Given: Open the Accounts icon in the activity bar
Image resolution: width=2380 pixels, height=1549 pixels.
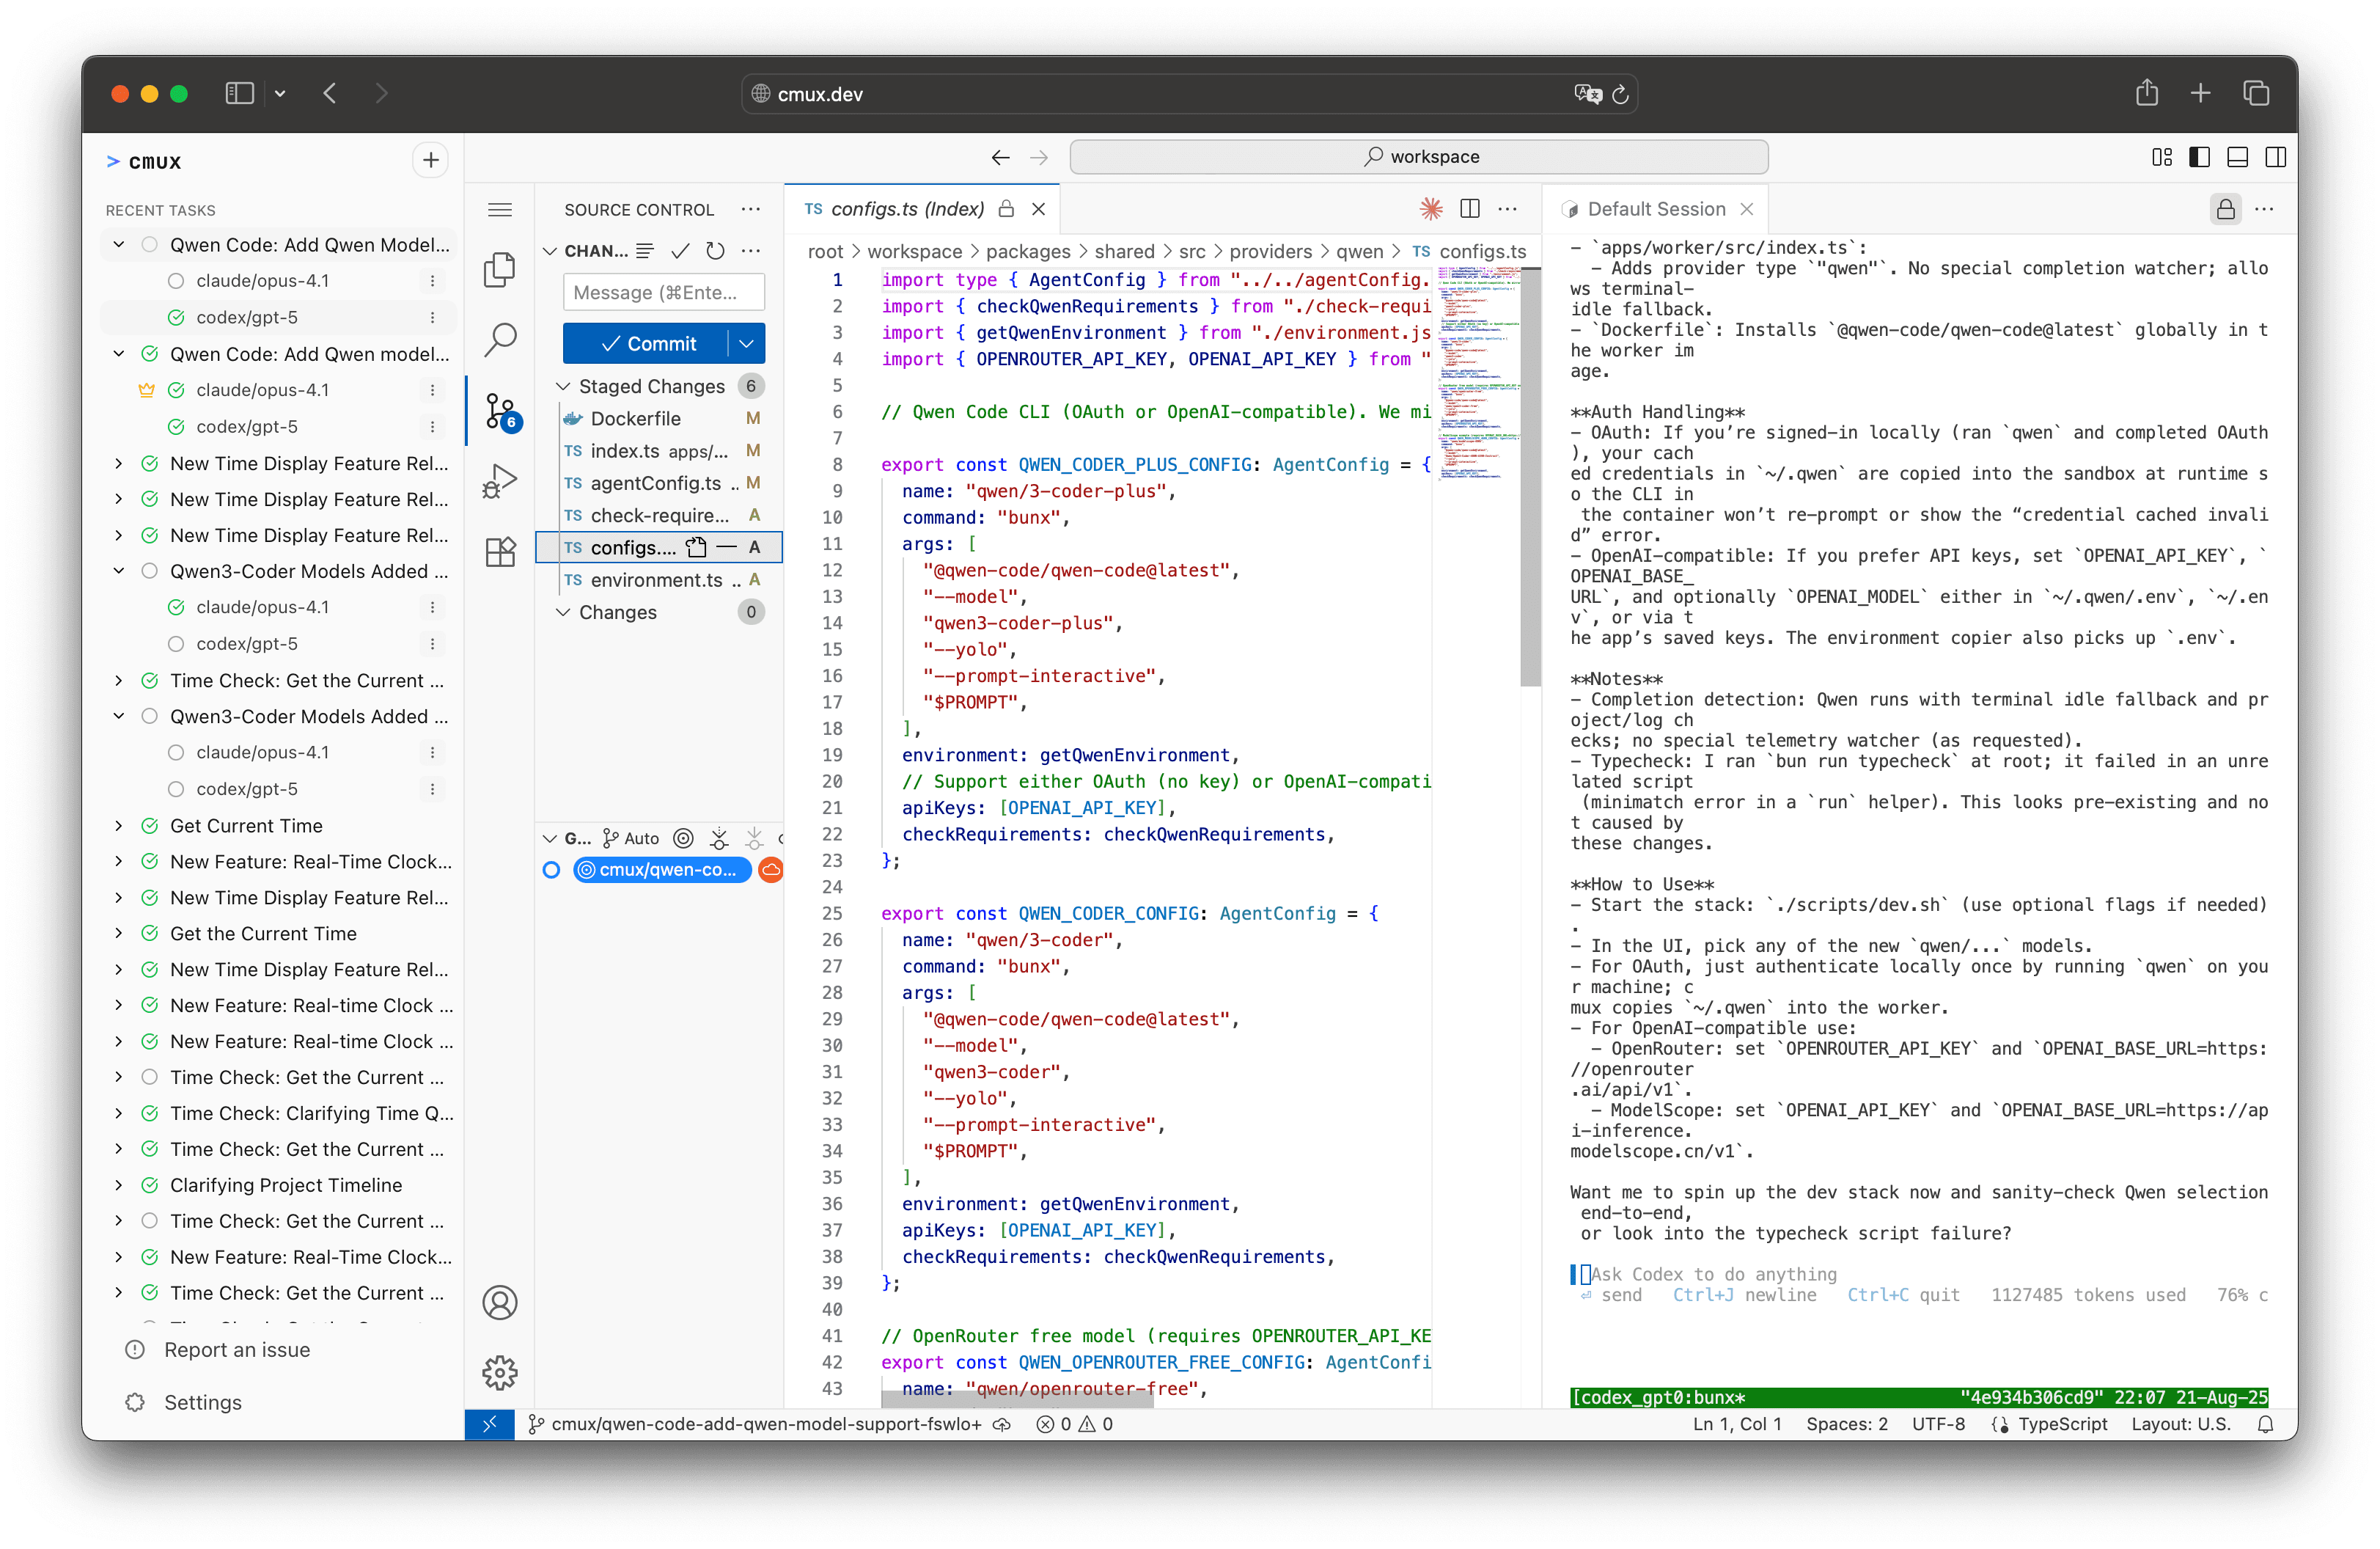Looking at the screenshot, I should (499, 1302).
